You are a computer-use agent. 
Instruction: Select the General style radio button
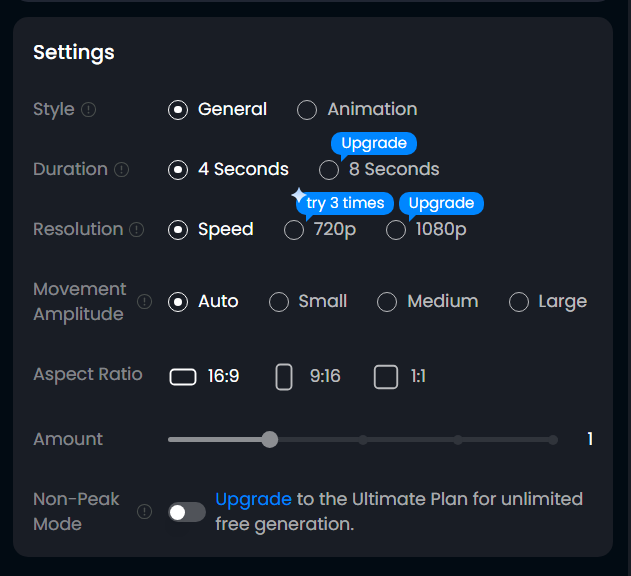click(178, 110)
